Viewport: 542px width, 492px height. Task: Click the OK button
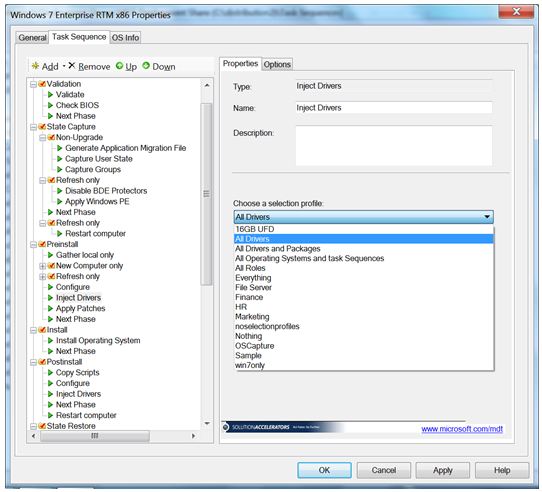click(324, 470)
